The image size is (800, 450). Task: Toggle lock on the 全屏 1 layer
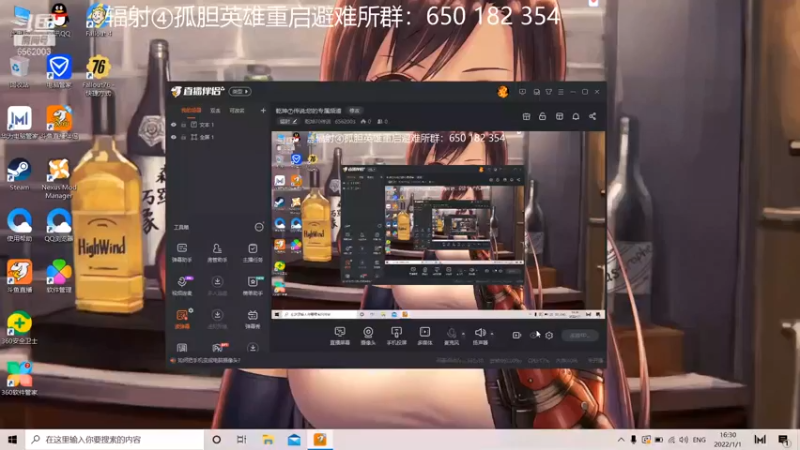[183, 137]
